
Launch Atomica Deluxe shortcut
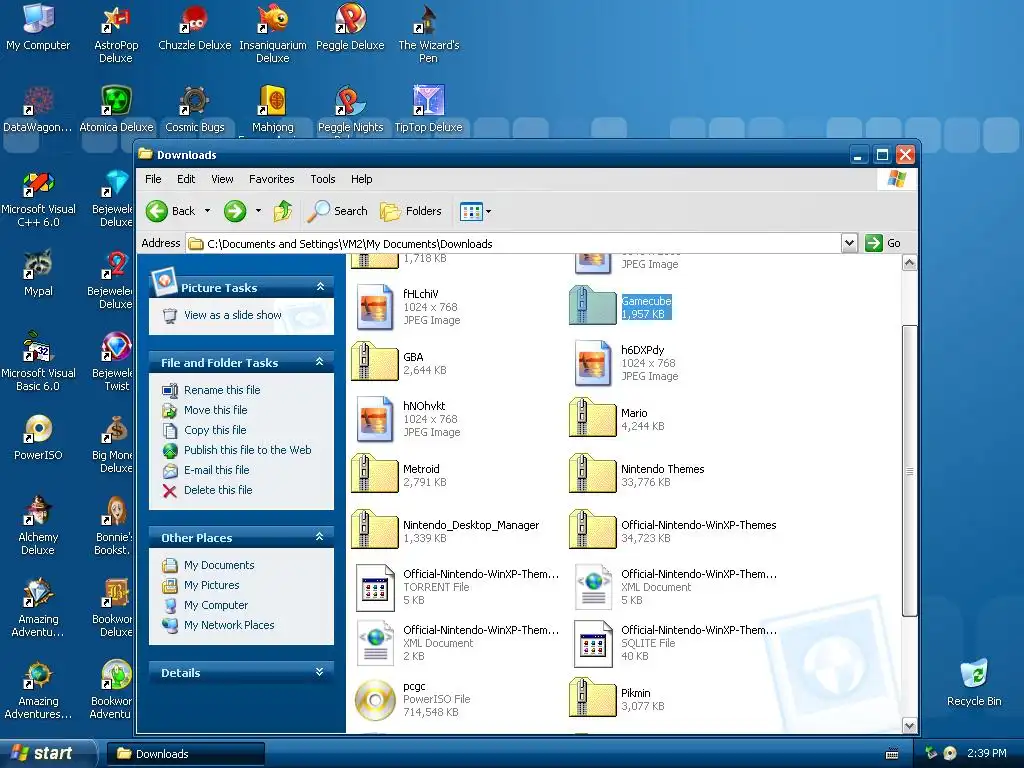116,109
